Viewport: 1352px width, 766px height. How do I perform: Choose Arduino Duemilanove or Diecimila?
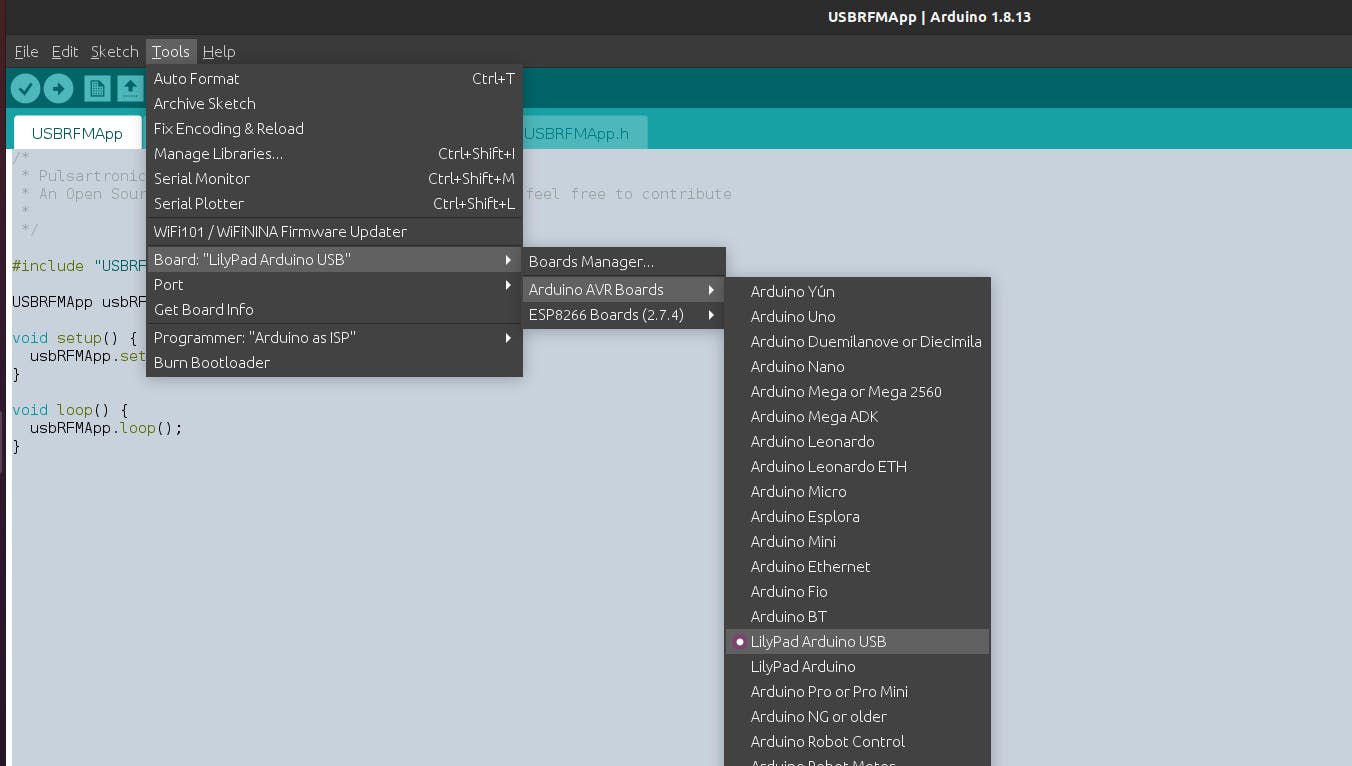pos(858,342)
